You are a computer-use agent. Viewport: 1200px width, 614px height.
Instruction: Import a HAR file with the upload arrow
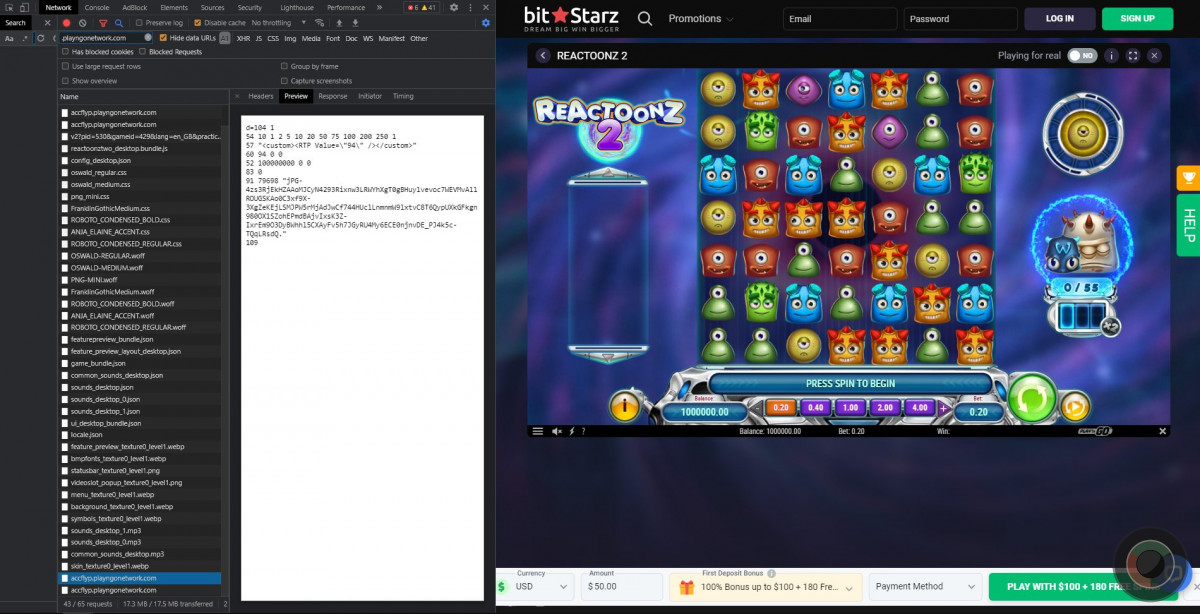point(339,22)
